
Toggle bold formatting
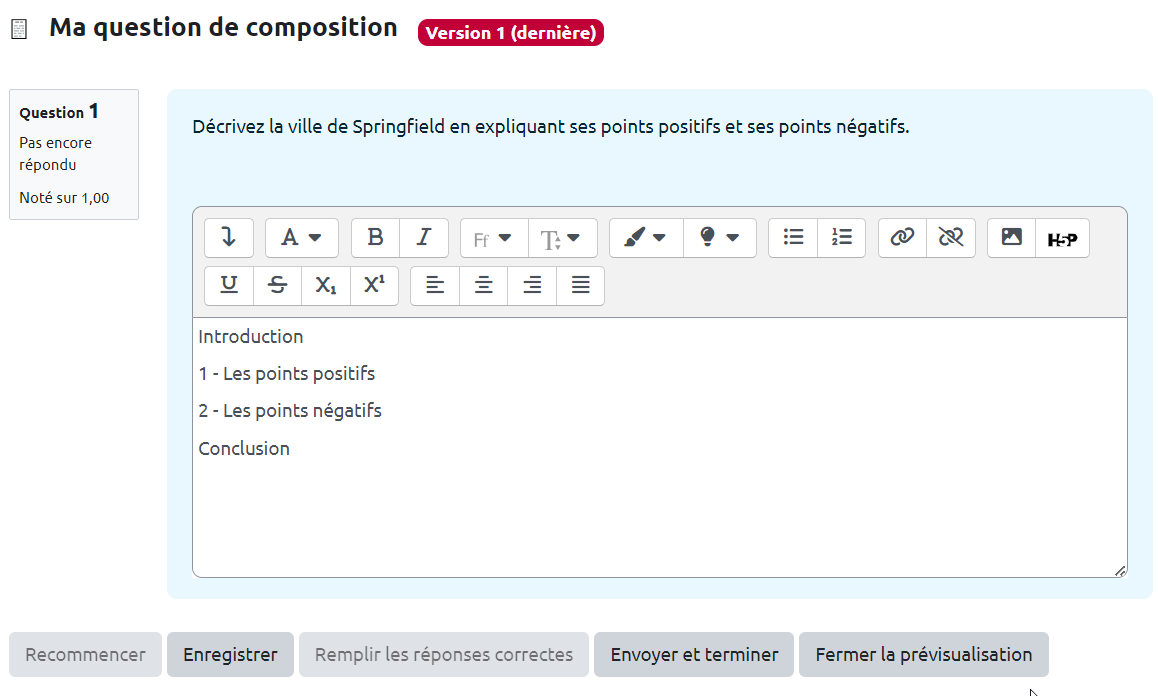point(375,238)
